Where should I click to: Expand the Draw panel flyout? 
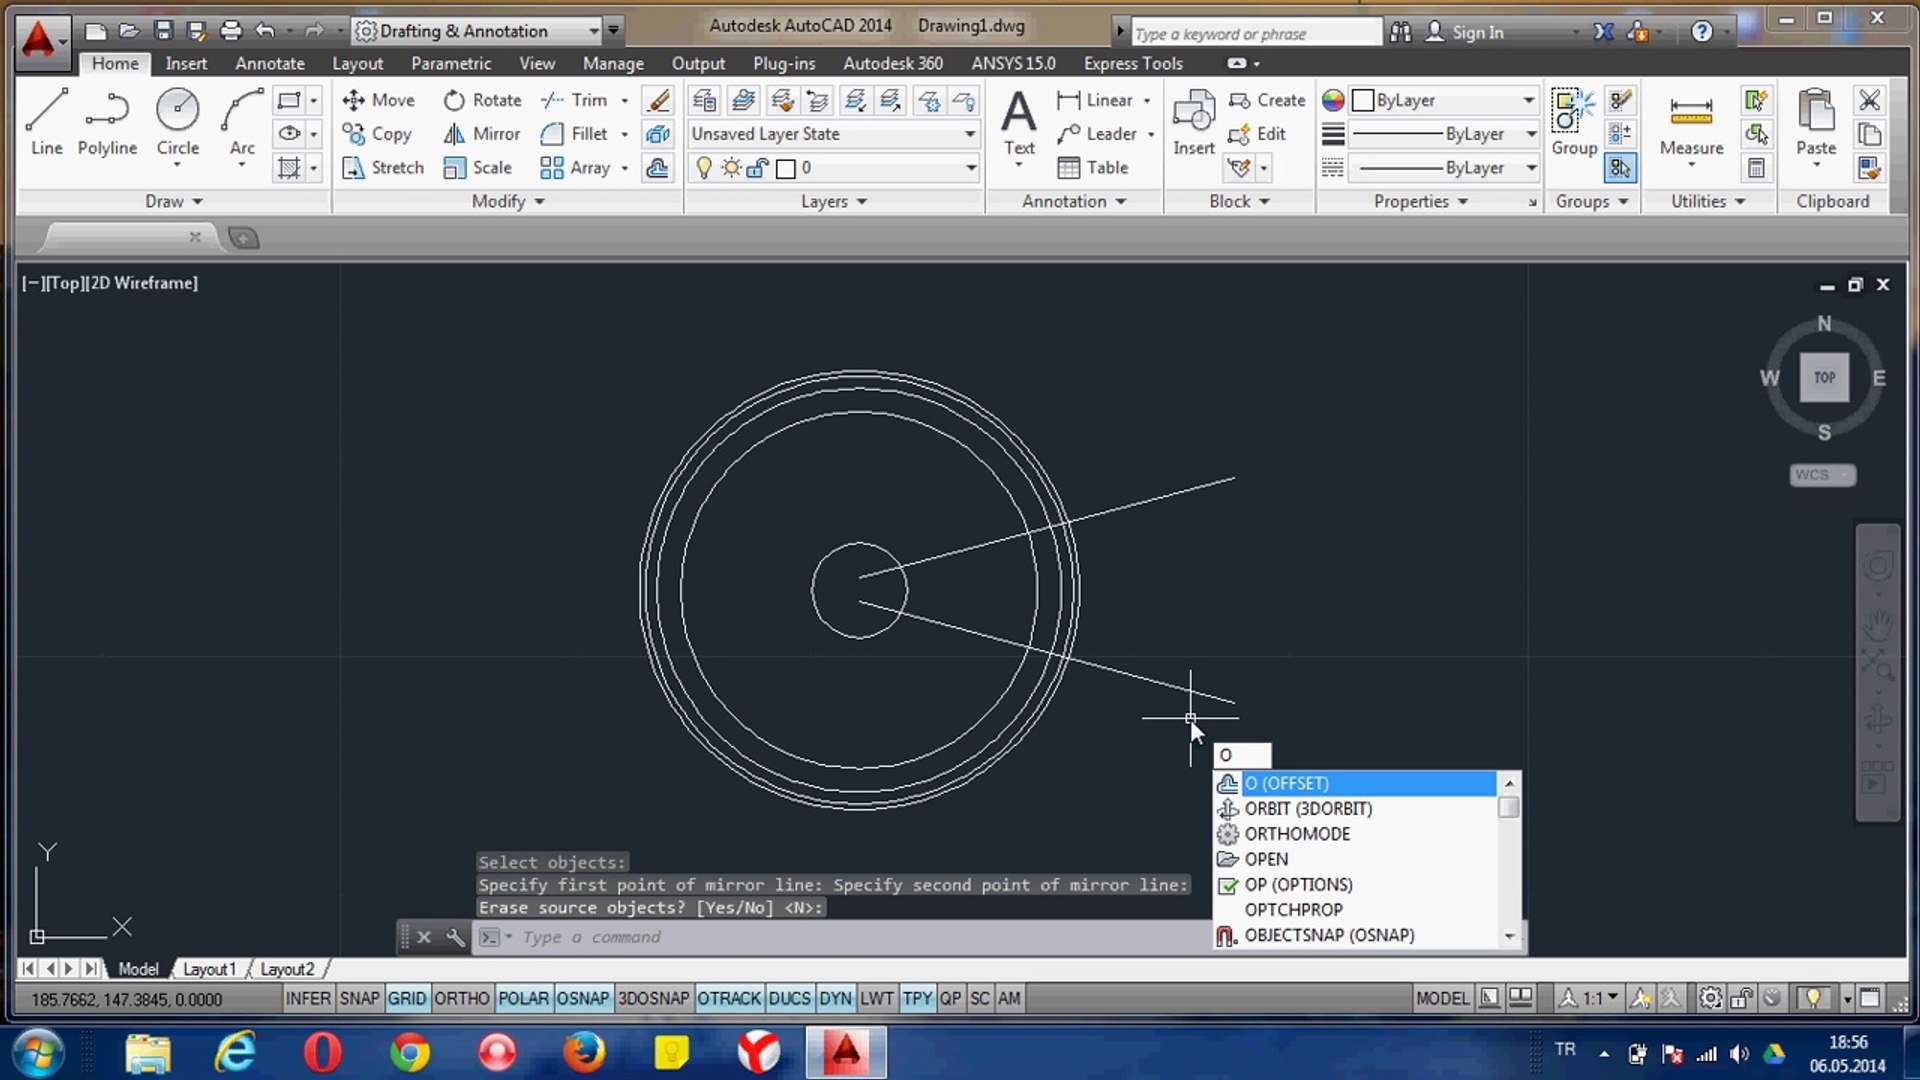[174, 201]
